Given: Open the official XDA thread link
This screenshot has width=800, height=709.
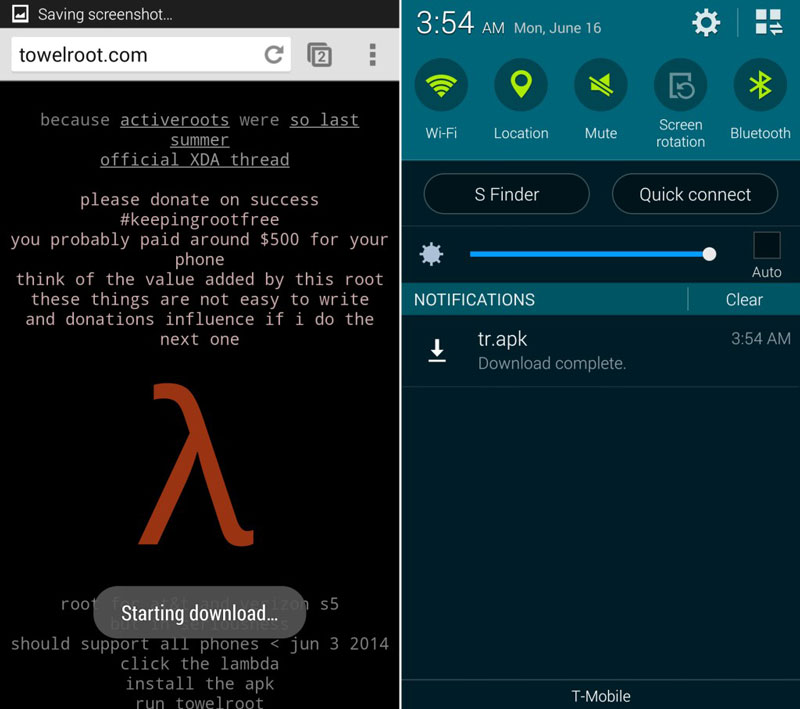Looking at the screenshot, I should pos(194,159).
